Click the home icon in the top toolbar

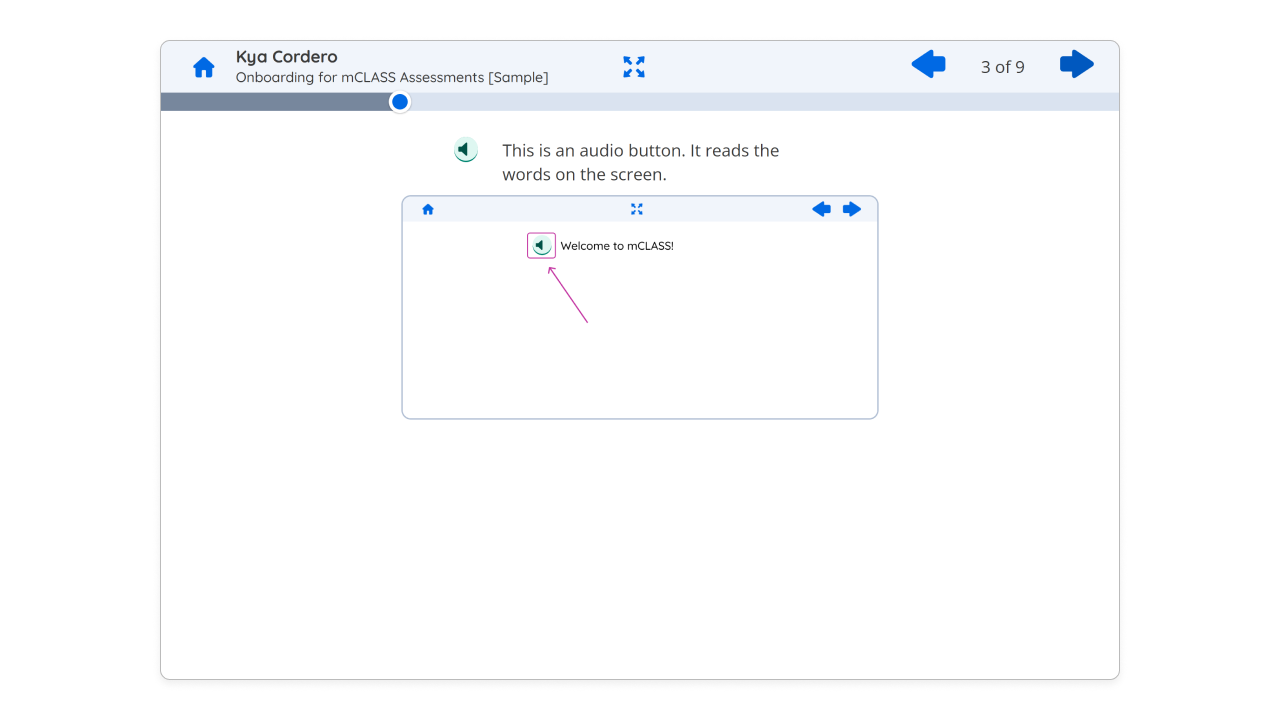click(203, 66)
